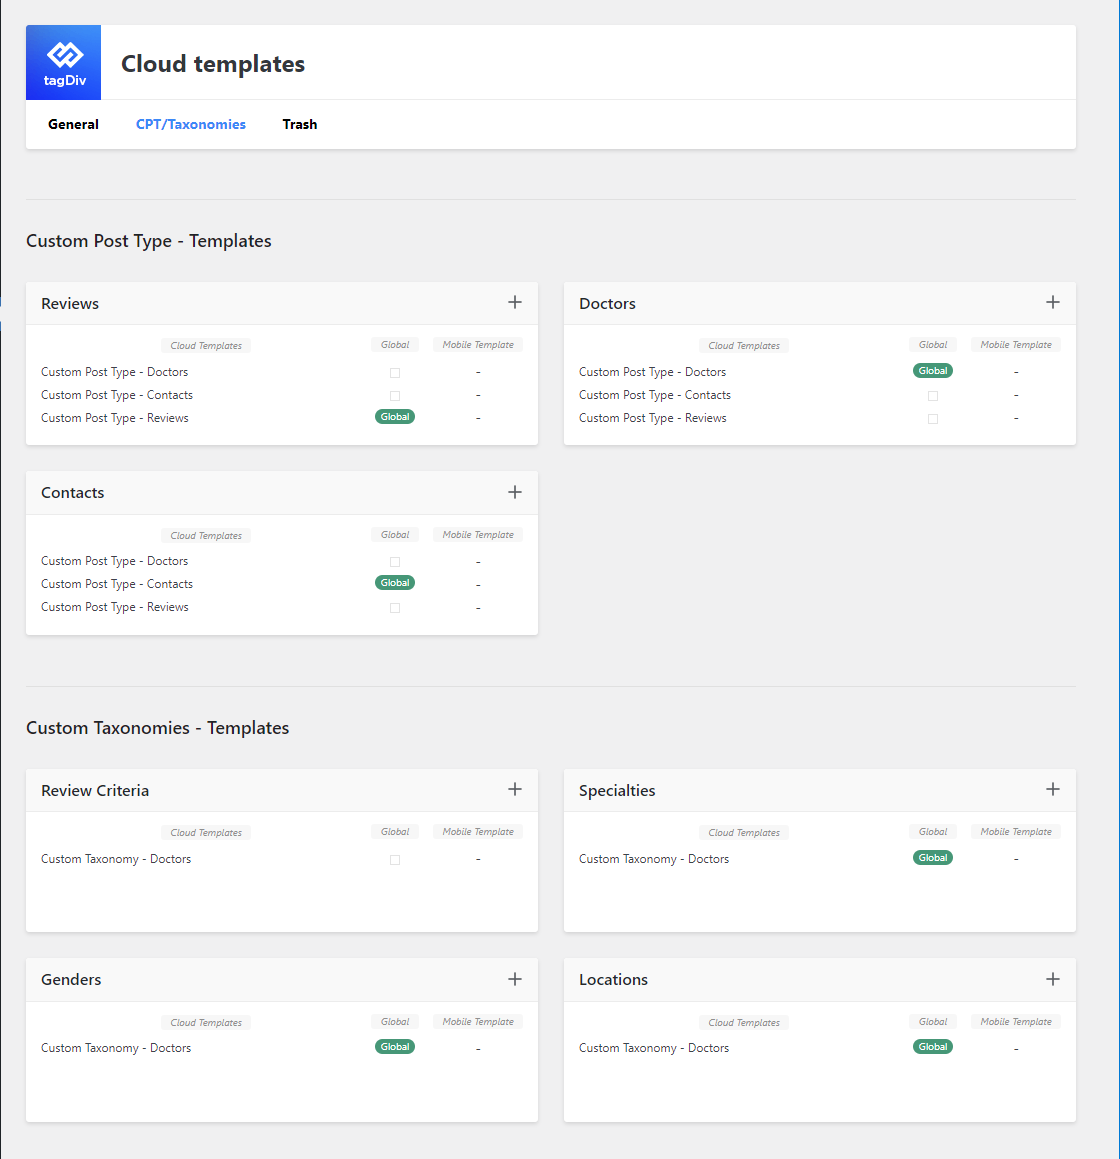Click the Genders card title

point(71,980)
